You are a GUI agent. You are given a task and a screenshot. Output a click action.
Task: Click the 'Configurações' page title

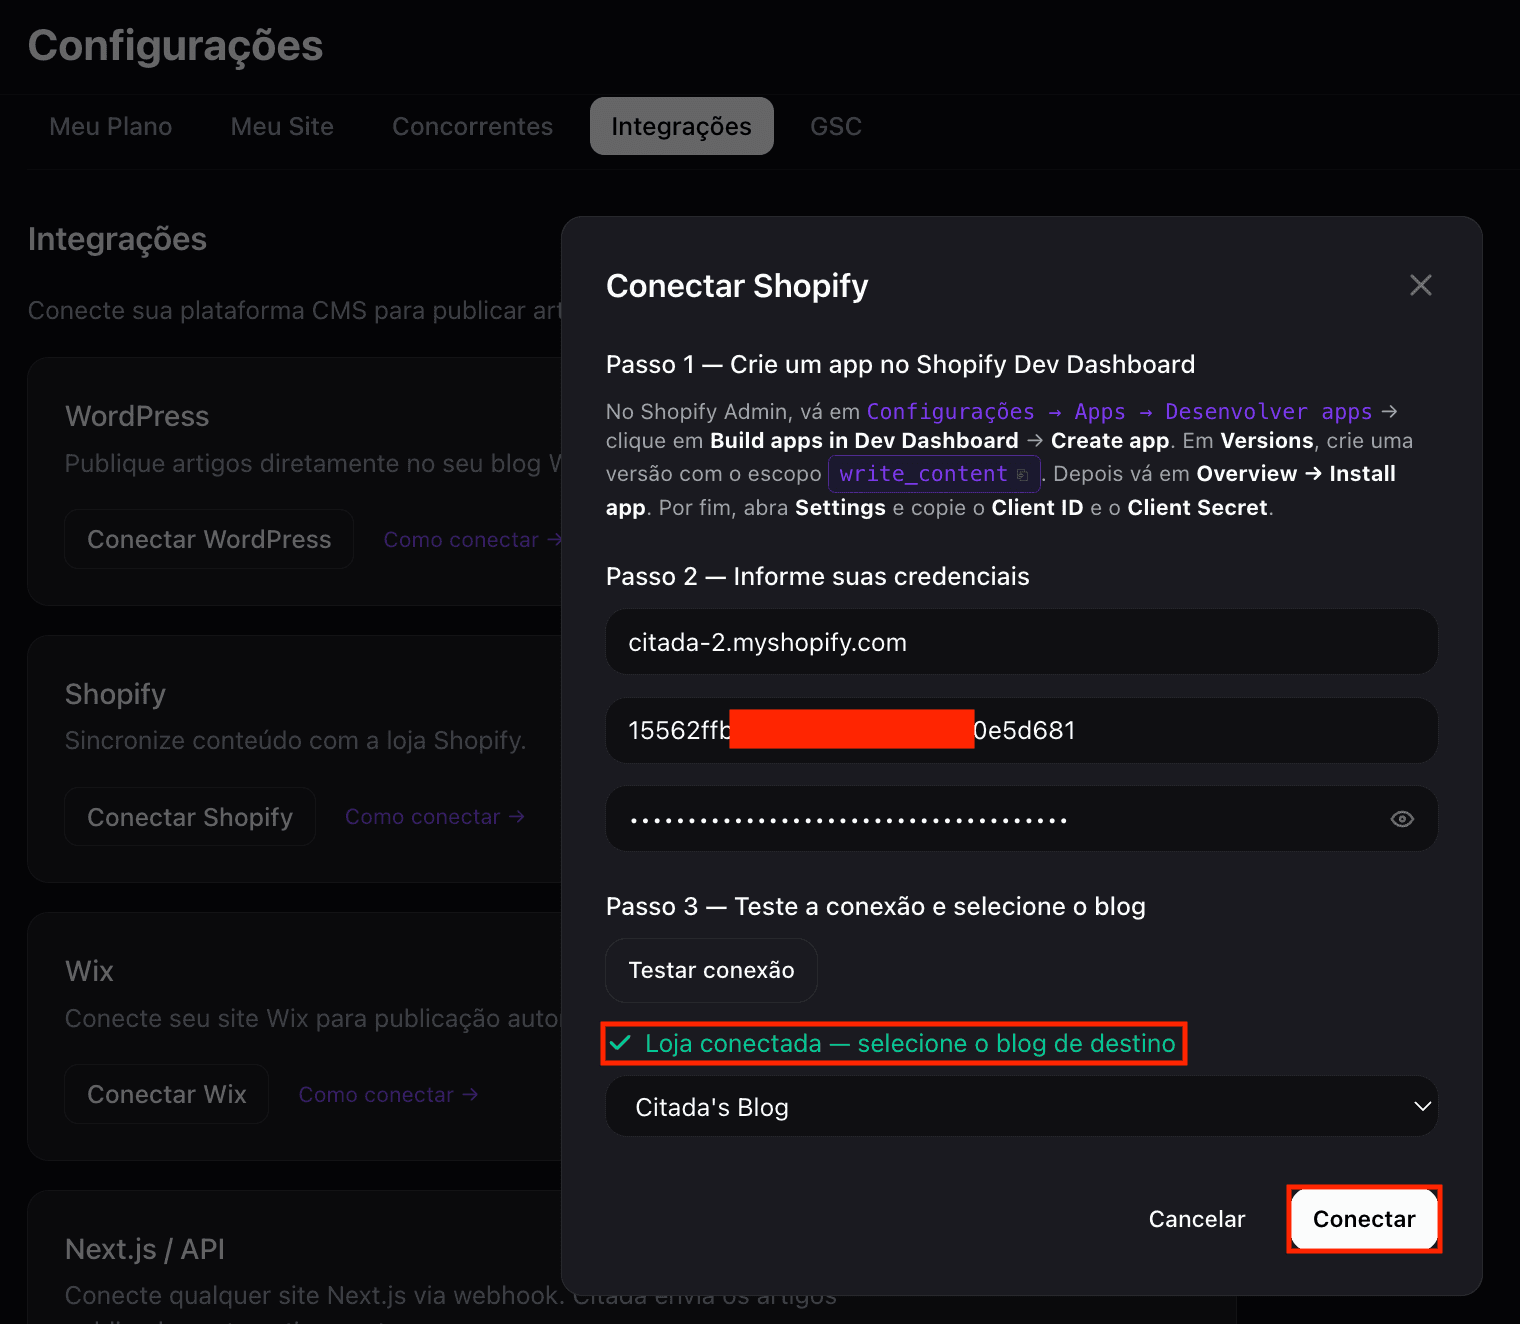[175, 46]
